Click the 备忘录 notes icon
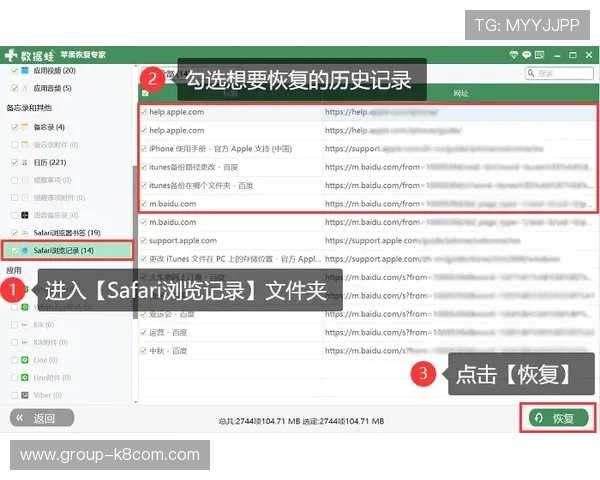Image resolution: width=600 pixels, height=480 pixels. pos(25,127)
